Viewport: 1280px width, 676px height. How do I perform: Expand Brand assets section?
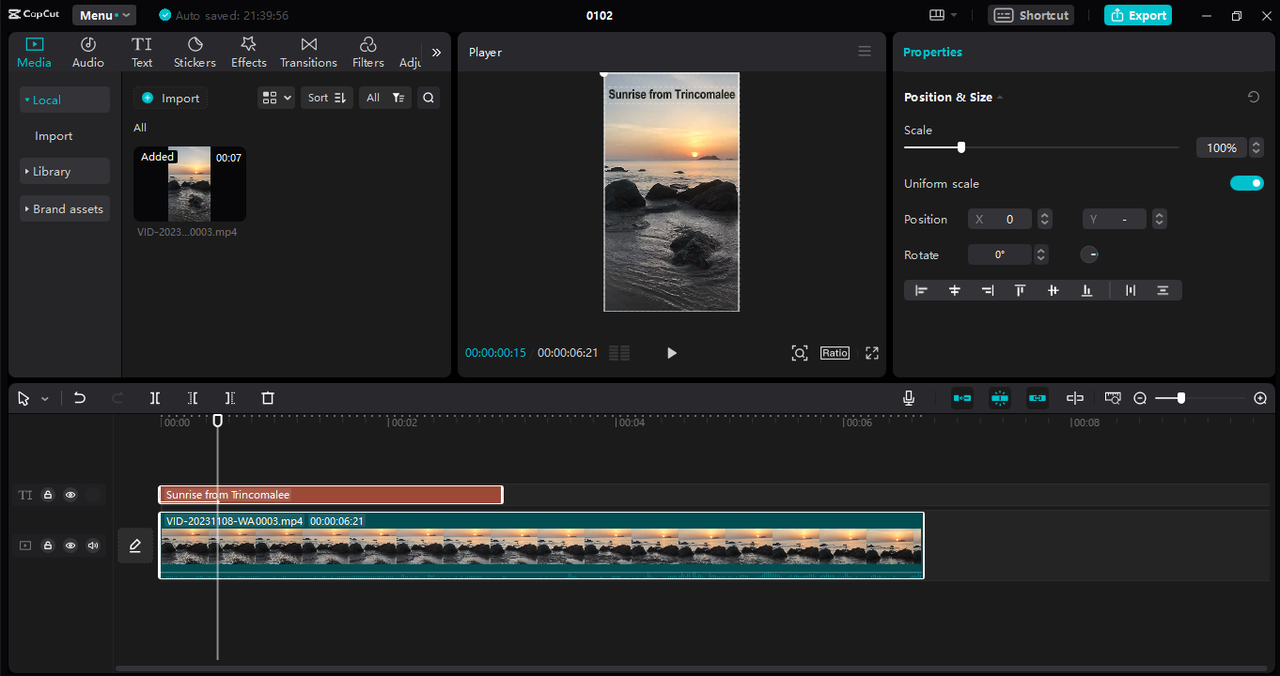pyautogui.click(x=65, y=209)
